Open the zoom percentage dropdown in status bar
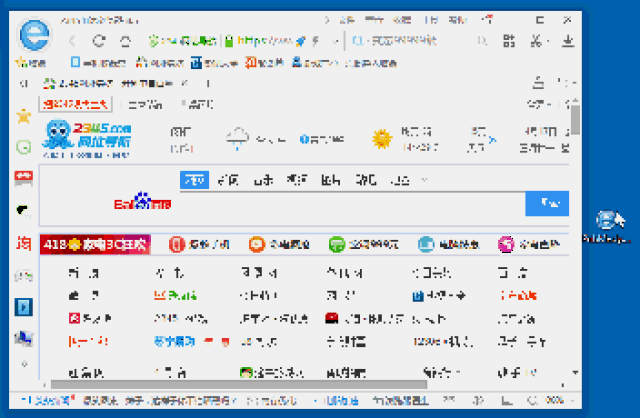This screenshot has width=640, height=418. click(x=556, y=400)
